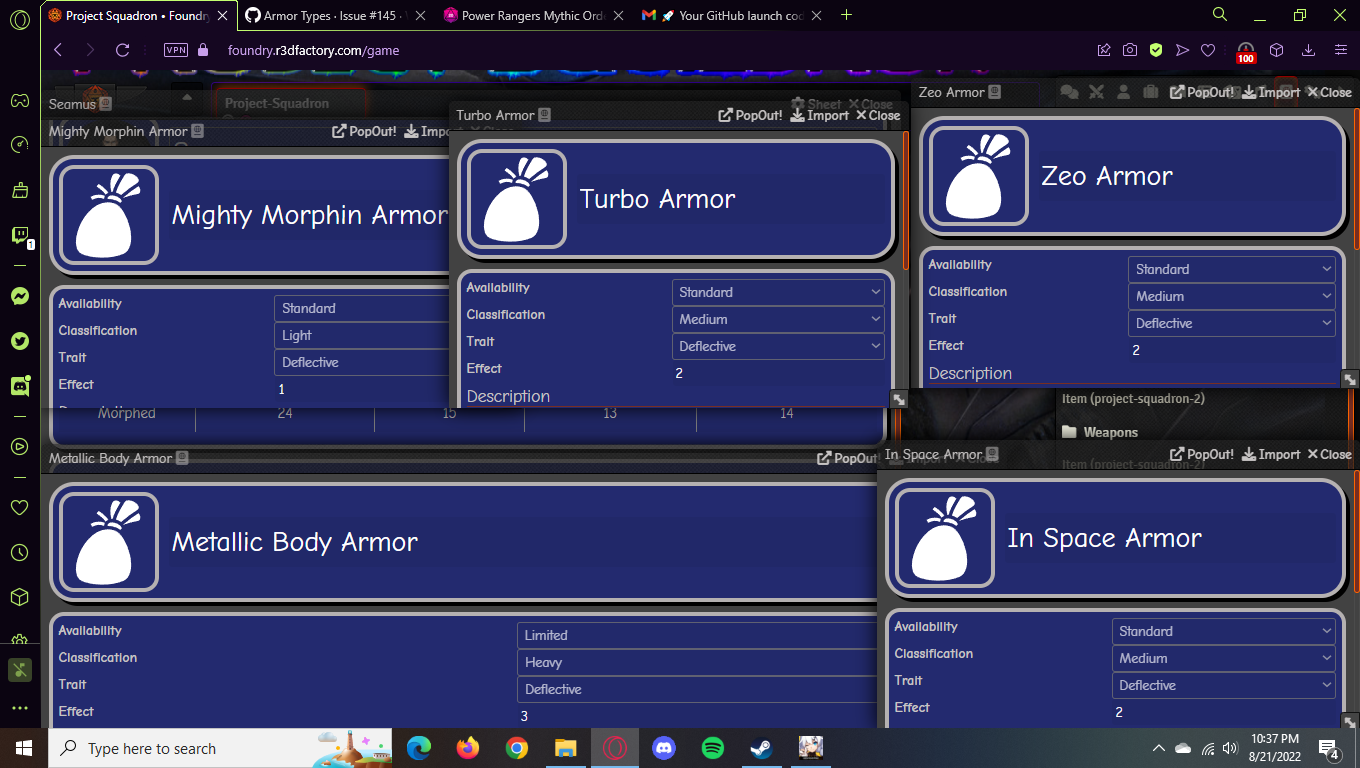This screenshot has width=1360, height=768.
Task: Click the Metallic Body Armor item image
Action: pos(109,542)
